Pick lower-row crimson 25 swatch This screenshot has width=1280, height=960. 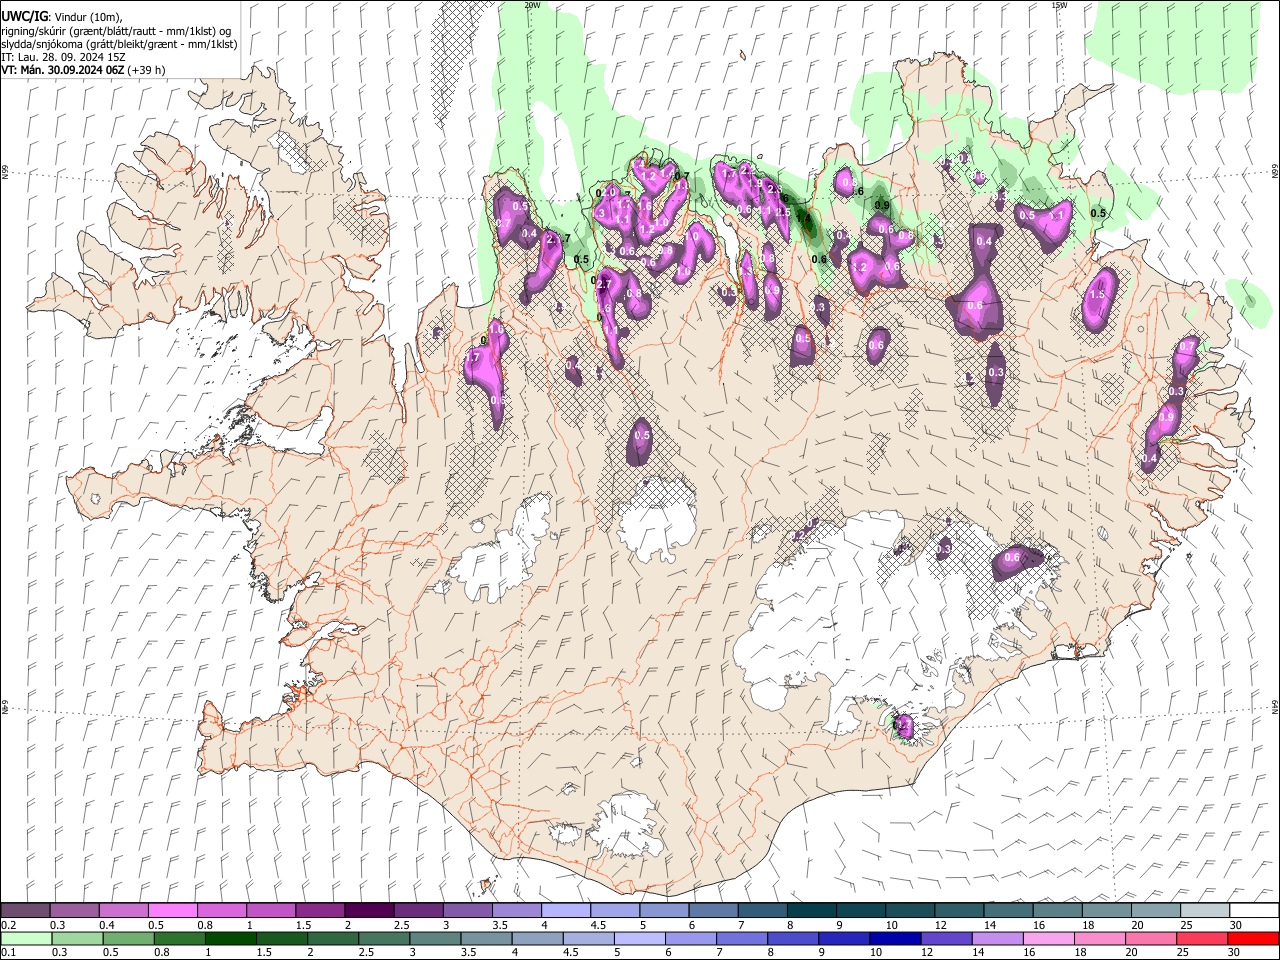1202,938
